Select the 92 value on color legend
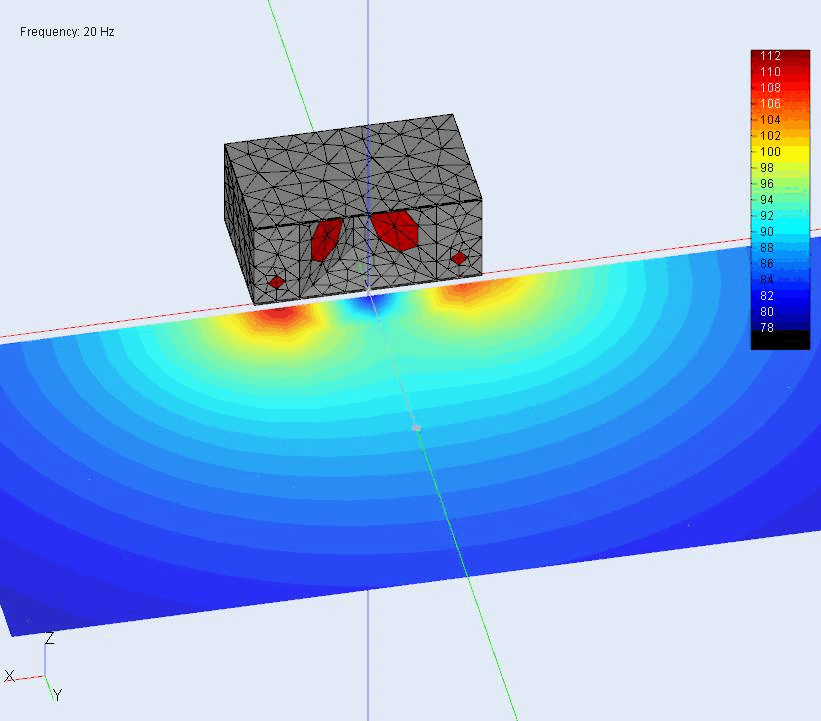821x721 pixels. (x=767, y=216)
